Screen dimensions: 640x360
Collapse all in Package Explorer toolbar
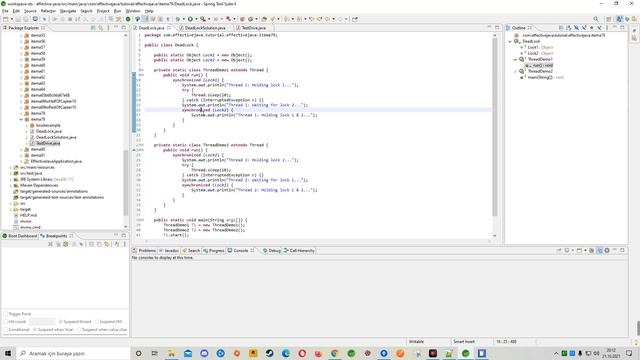pyautogui.click(x=93, y=28)
